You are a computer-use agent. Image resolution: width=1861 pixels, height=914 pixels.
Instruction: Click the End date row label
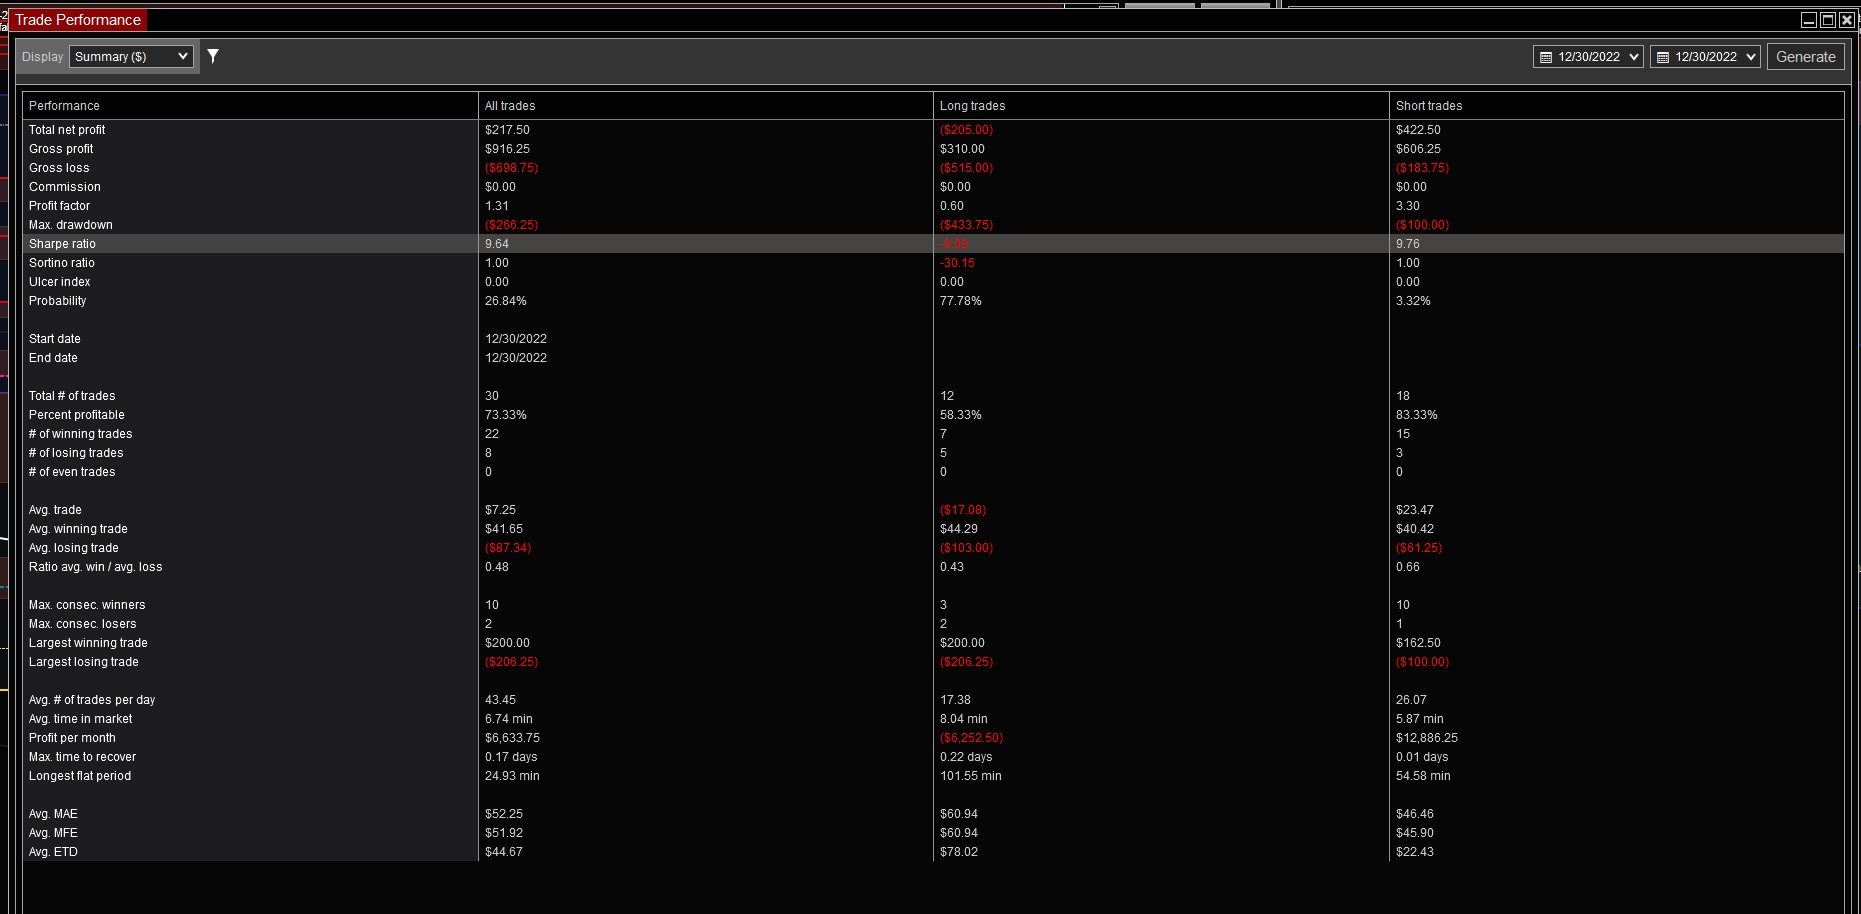[53, 358]
